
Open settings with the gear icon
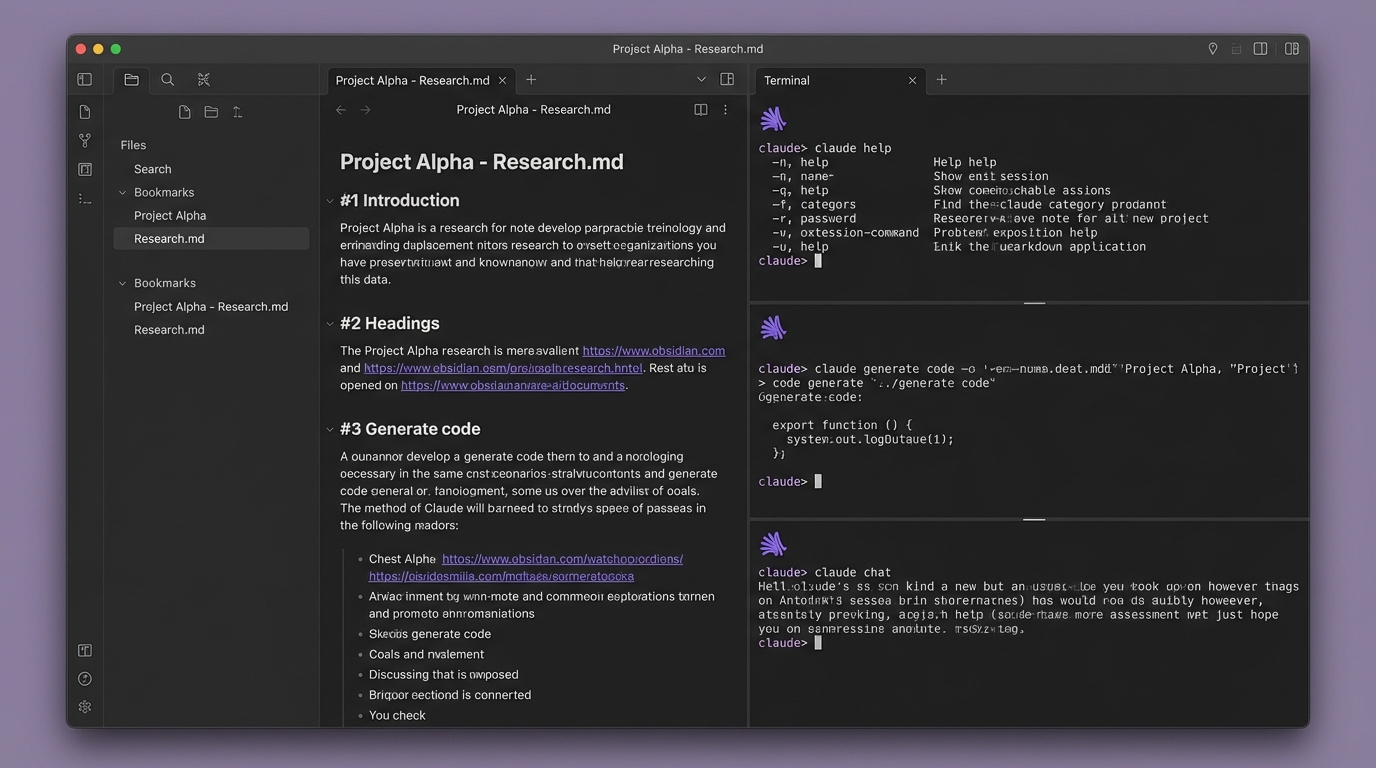[85, 707]
